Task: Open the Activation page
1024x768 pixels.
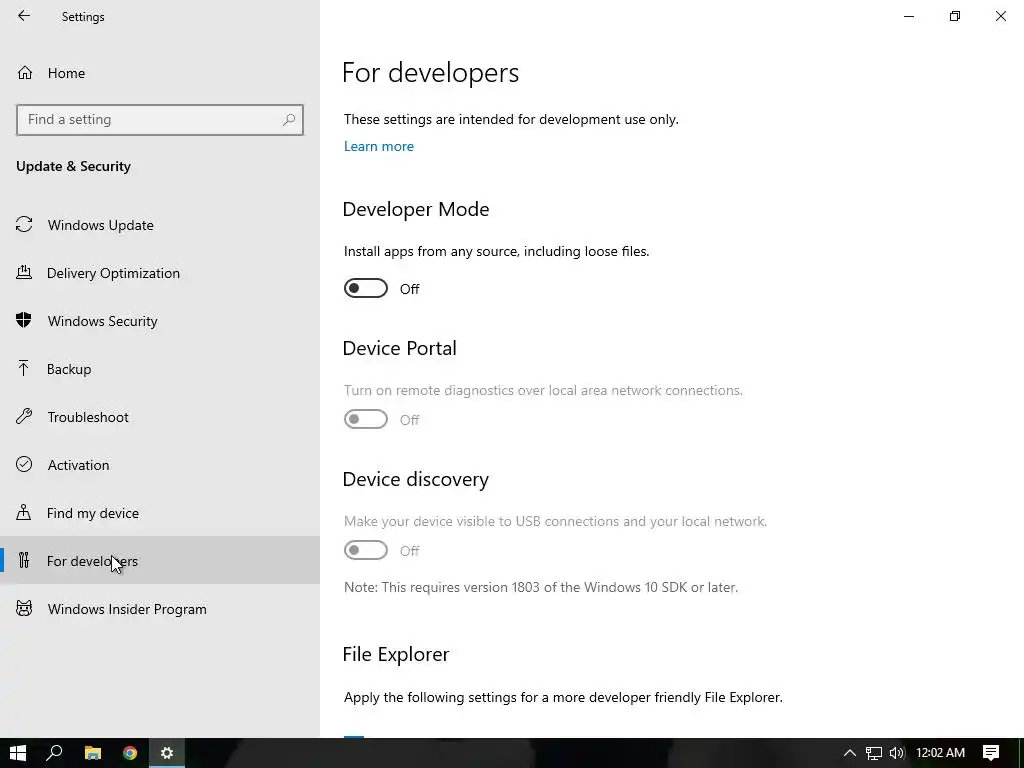Action: click(160, 465)
